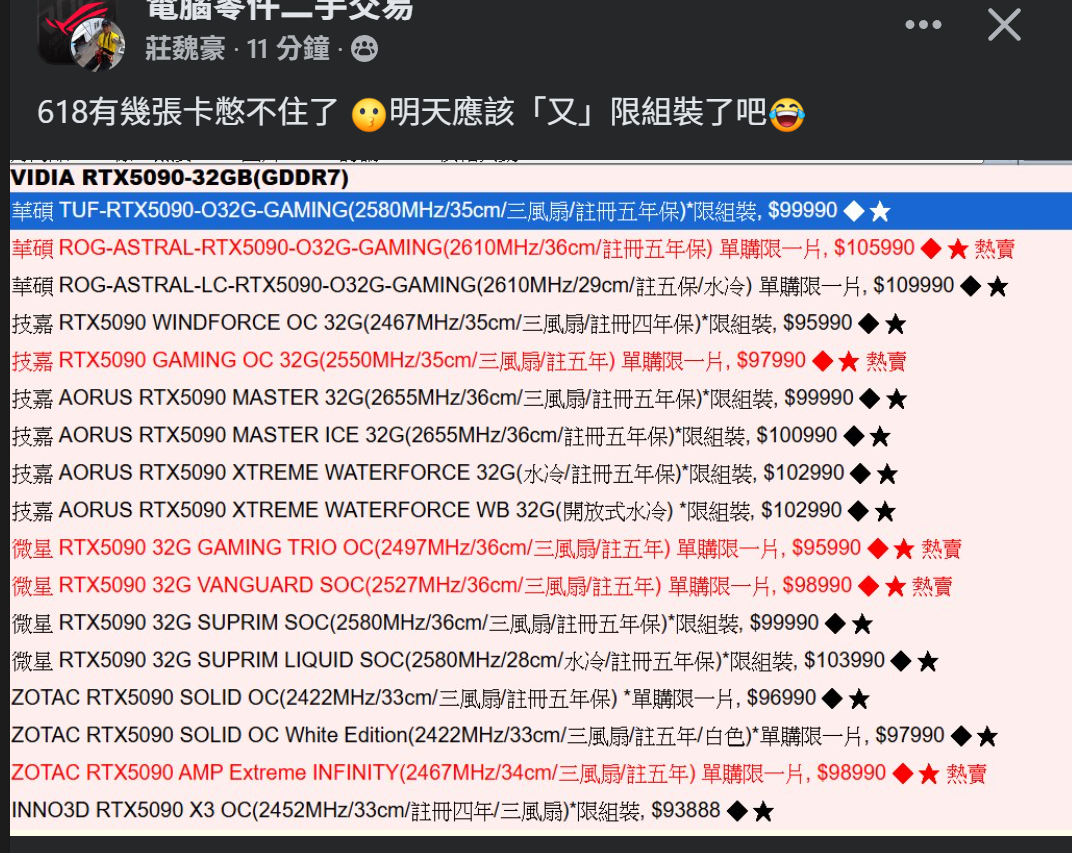Click the white star on the TUF-RTX5090 row
The image size is (1072, 853).
[x=880, y=211]
